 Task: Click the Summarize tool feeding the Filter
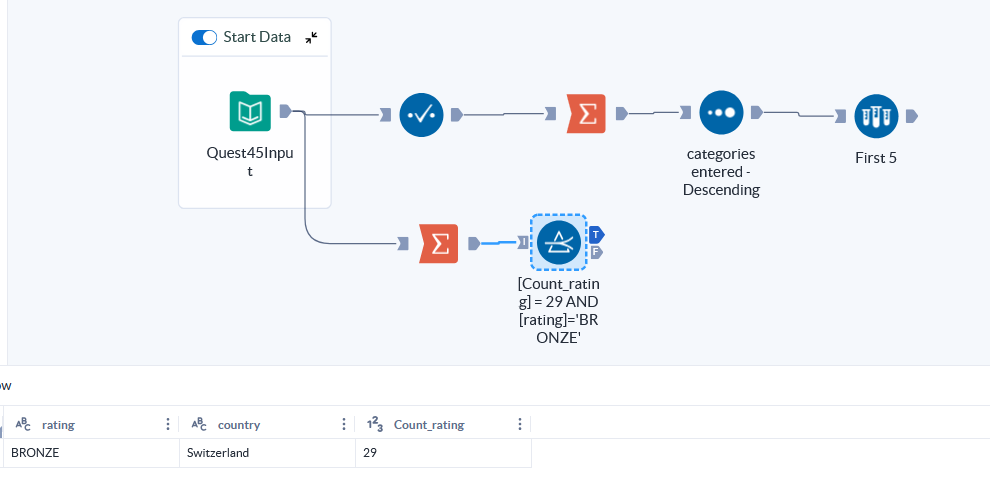coord(439,243)
